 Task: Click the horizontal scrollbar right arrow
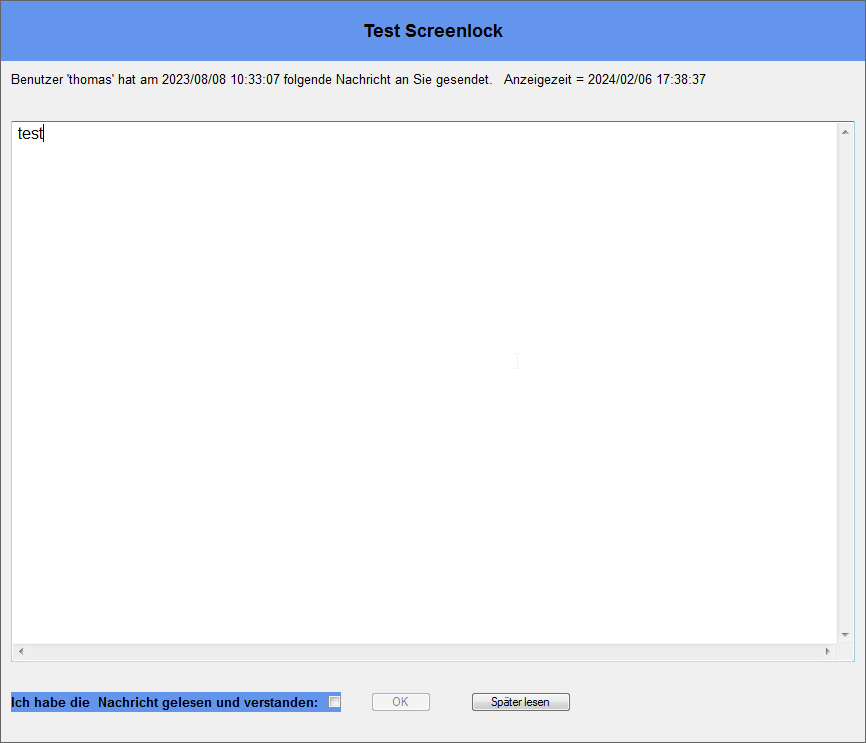[x=827, y=651]
